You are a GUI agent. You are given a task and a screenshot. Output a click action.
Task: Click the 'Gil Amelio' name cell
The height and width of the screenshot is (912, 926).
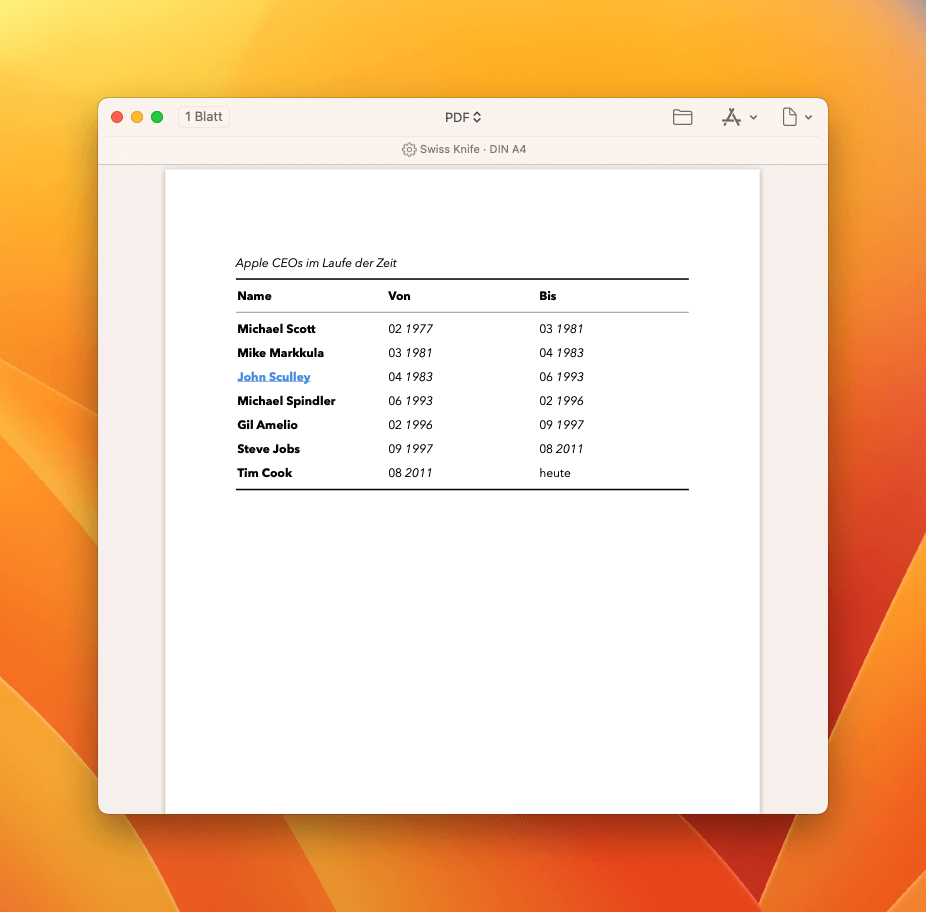268,425
